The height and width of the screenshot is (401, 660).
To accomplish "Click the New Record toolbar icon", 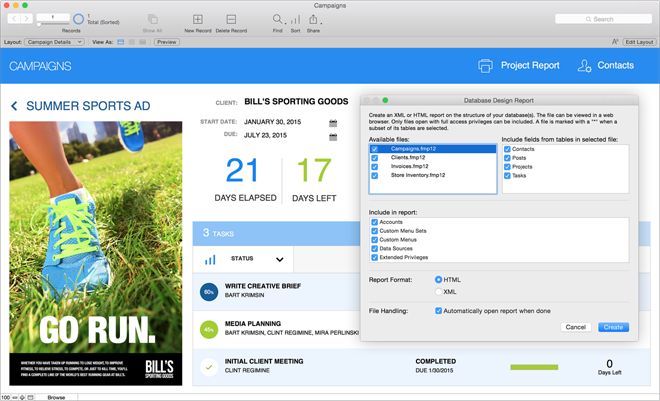I will [197, 19].
